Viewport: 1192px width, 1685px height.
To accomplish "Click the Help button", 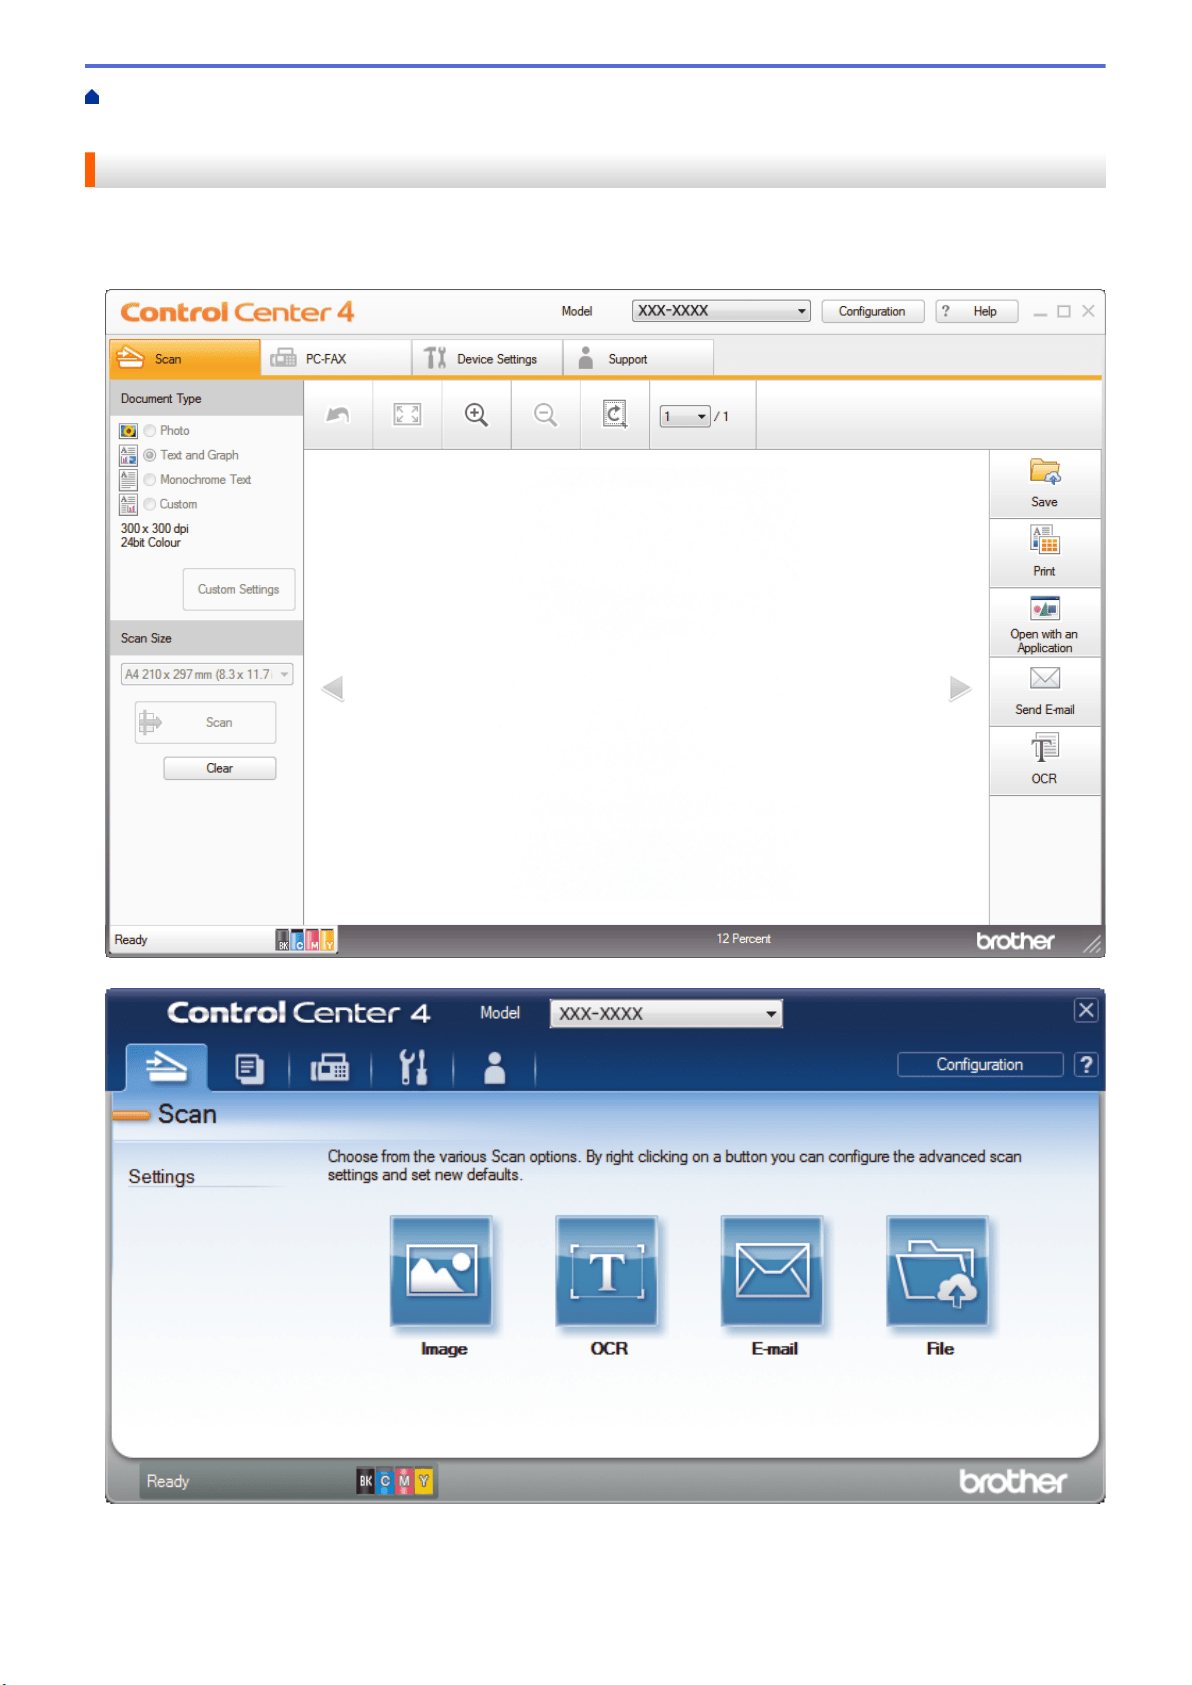I will [x=977, y=311].
